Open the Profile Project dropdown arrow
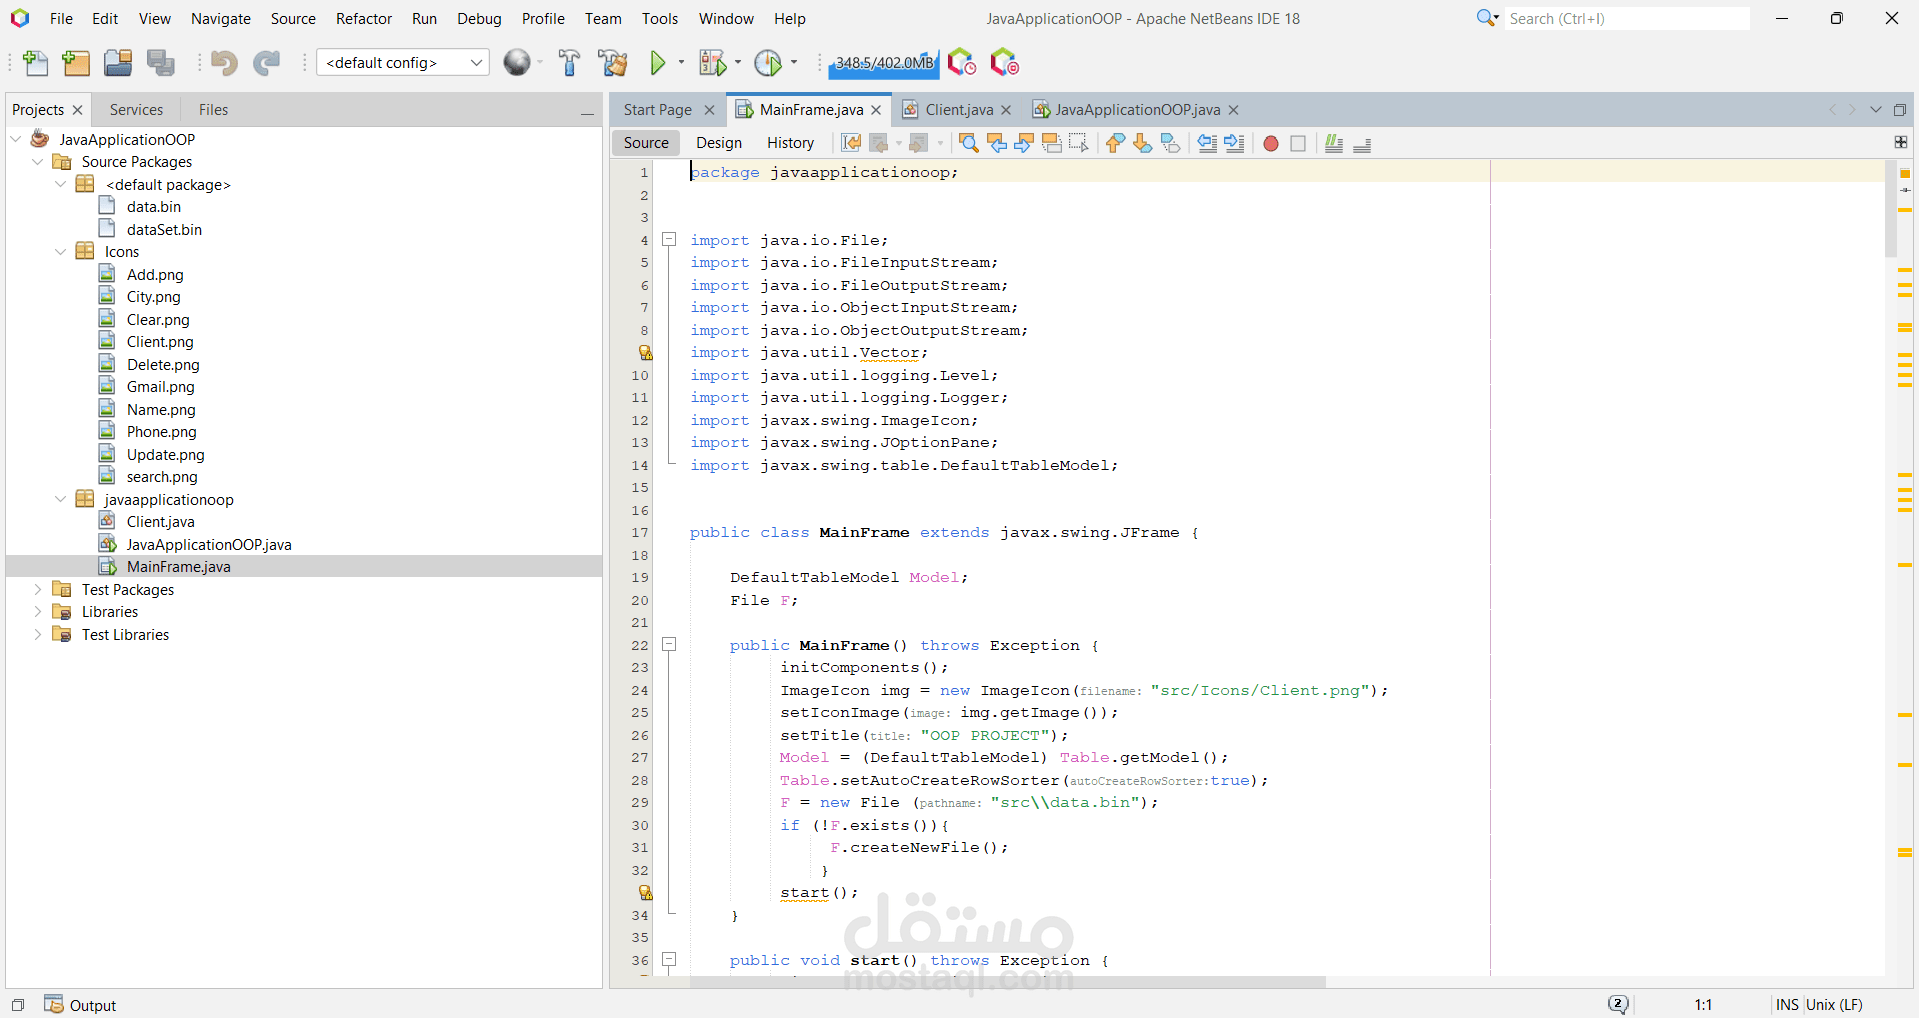 [794, 63]
